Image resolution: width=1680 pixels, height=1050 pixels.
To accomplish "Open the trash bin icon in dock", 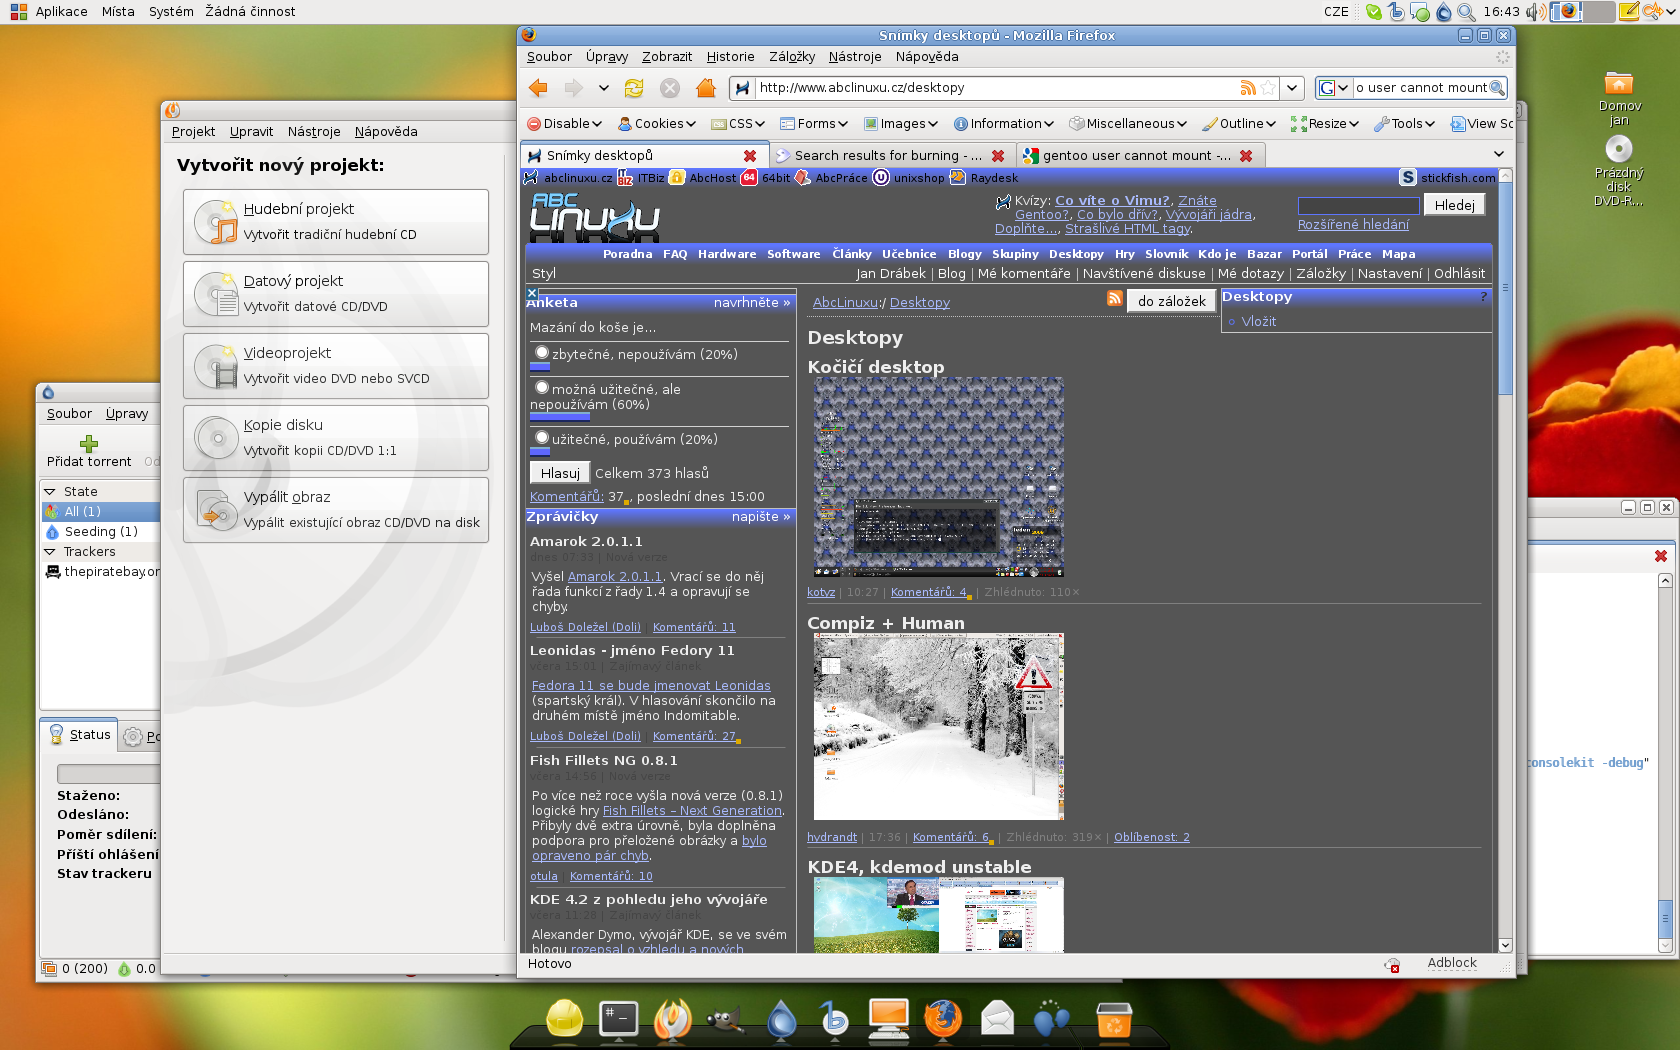I will [x=1113, y=1019].
